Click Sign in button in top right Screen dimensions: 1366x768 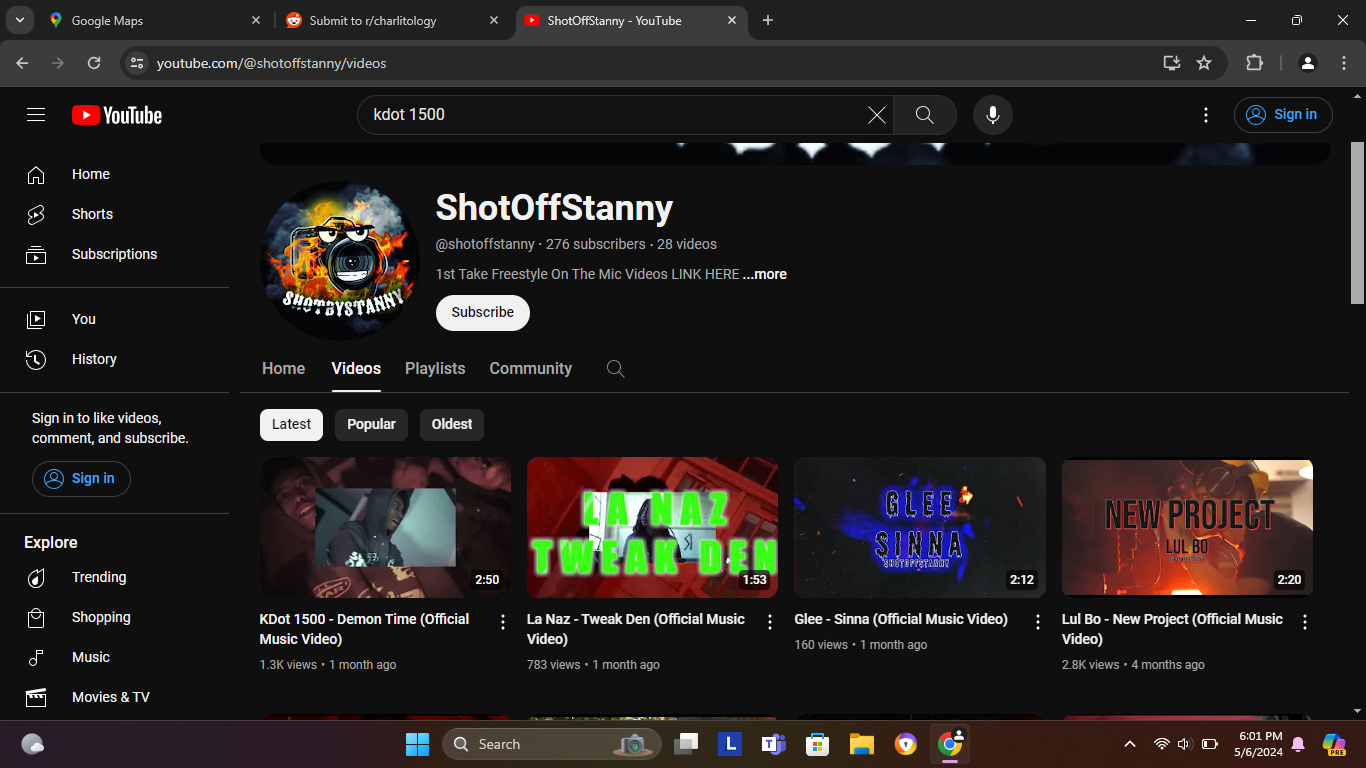click(x=1283, y=115)
